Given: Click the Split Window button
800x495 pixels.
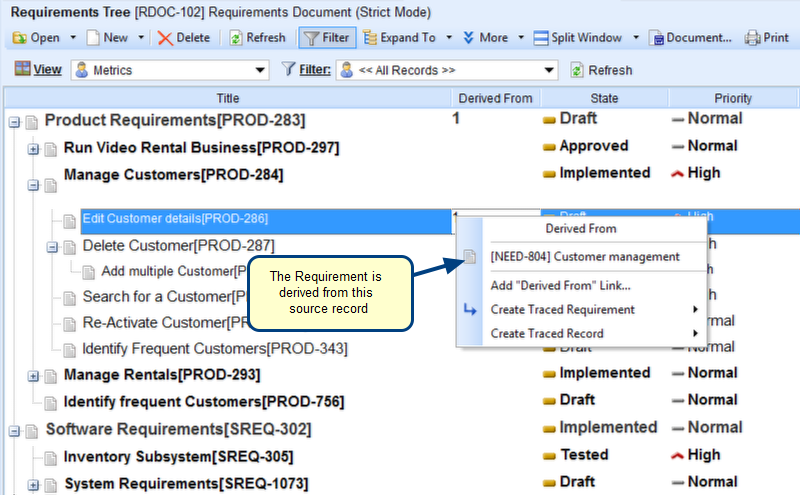Looking at the screenshot, I should pos(578,38).
